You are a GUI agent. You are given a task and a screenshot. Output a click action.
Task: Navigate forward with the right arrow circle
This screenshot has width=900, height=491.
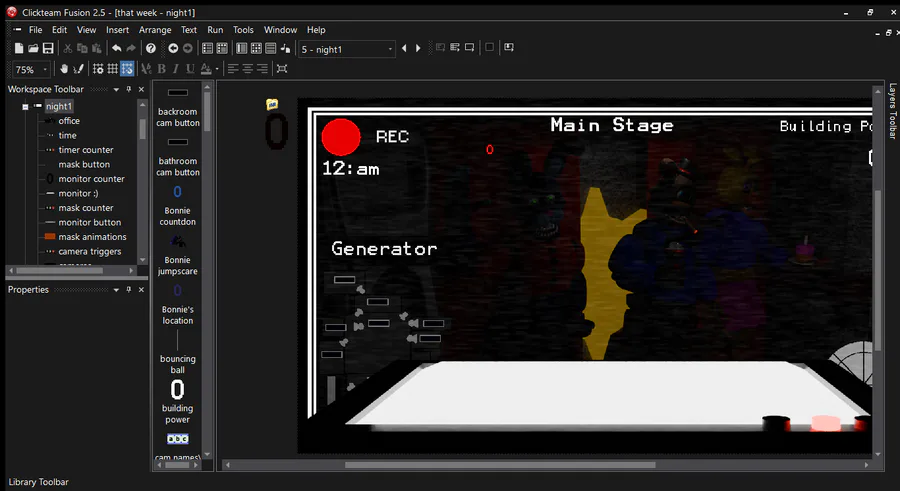click(x=187, y=48)
